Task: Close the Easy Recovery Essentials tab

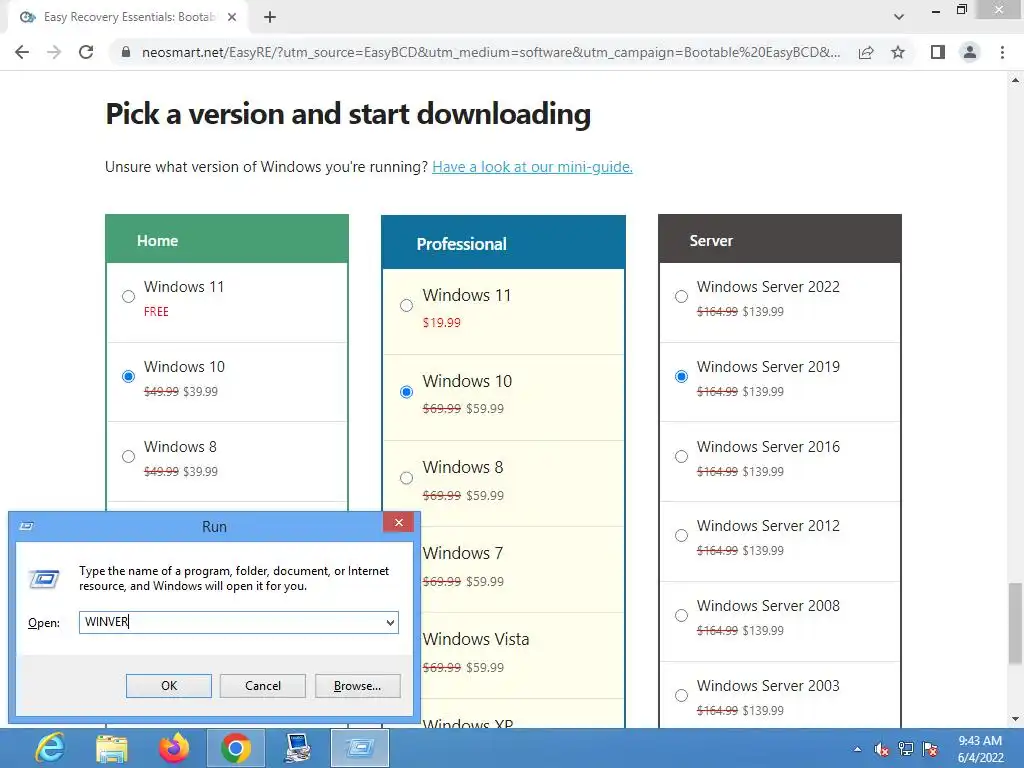Action: 232,17
